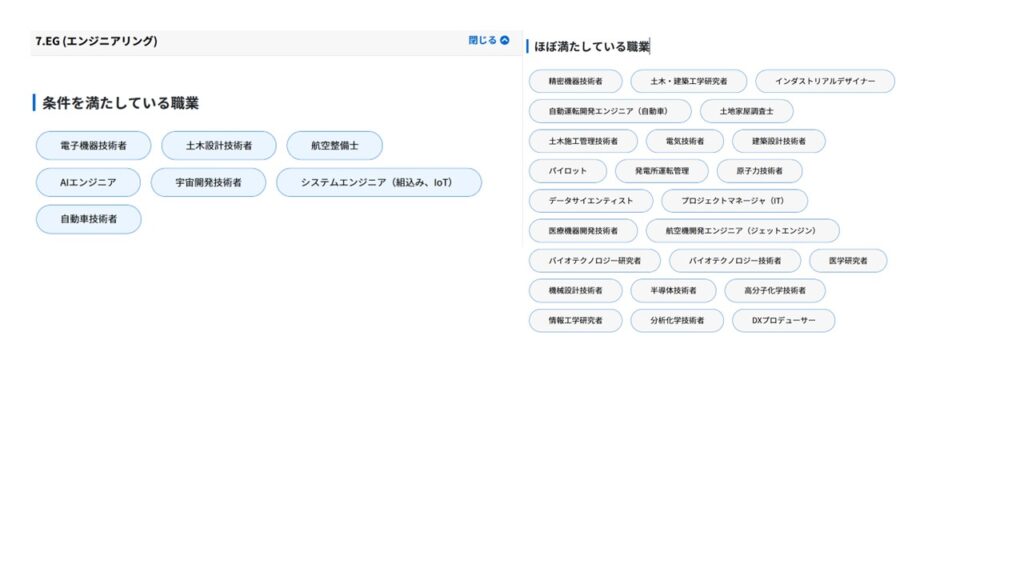The image size is (1024, 576).
Task: Click システムエンジニア（組込み、IoT） tag
Action: 378,182
